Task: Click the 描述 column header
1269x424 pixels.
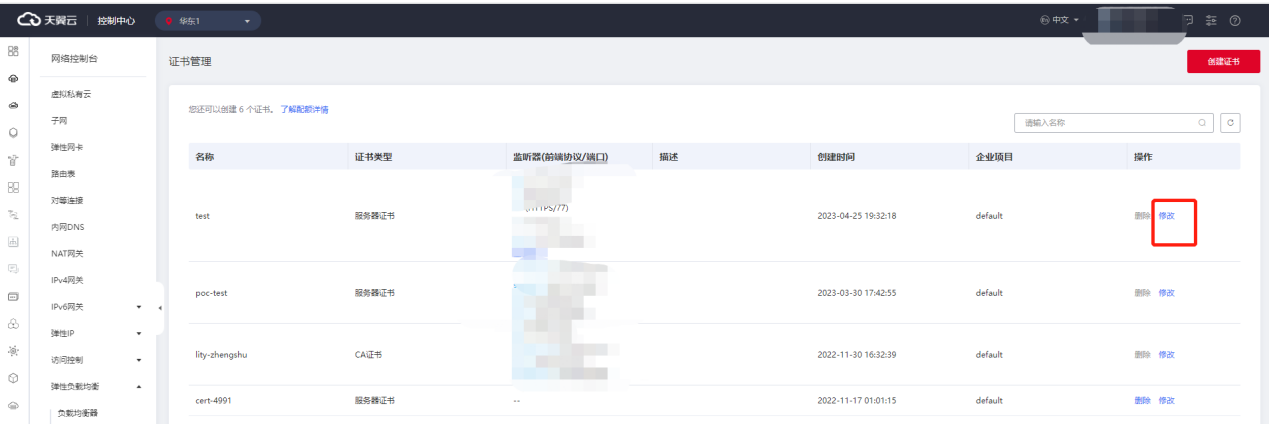Action: [669, 157]
